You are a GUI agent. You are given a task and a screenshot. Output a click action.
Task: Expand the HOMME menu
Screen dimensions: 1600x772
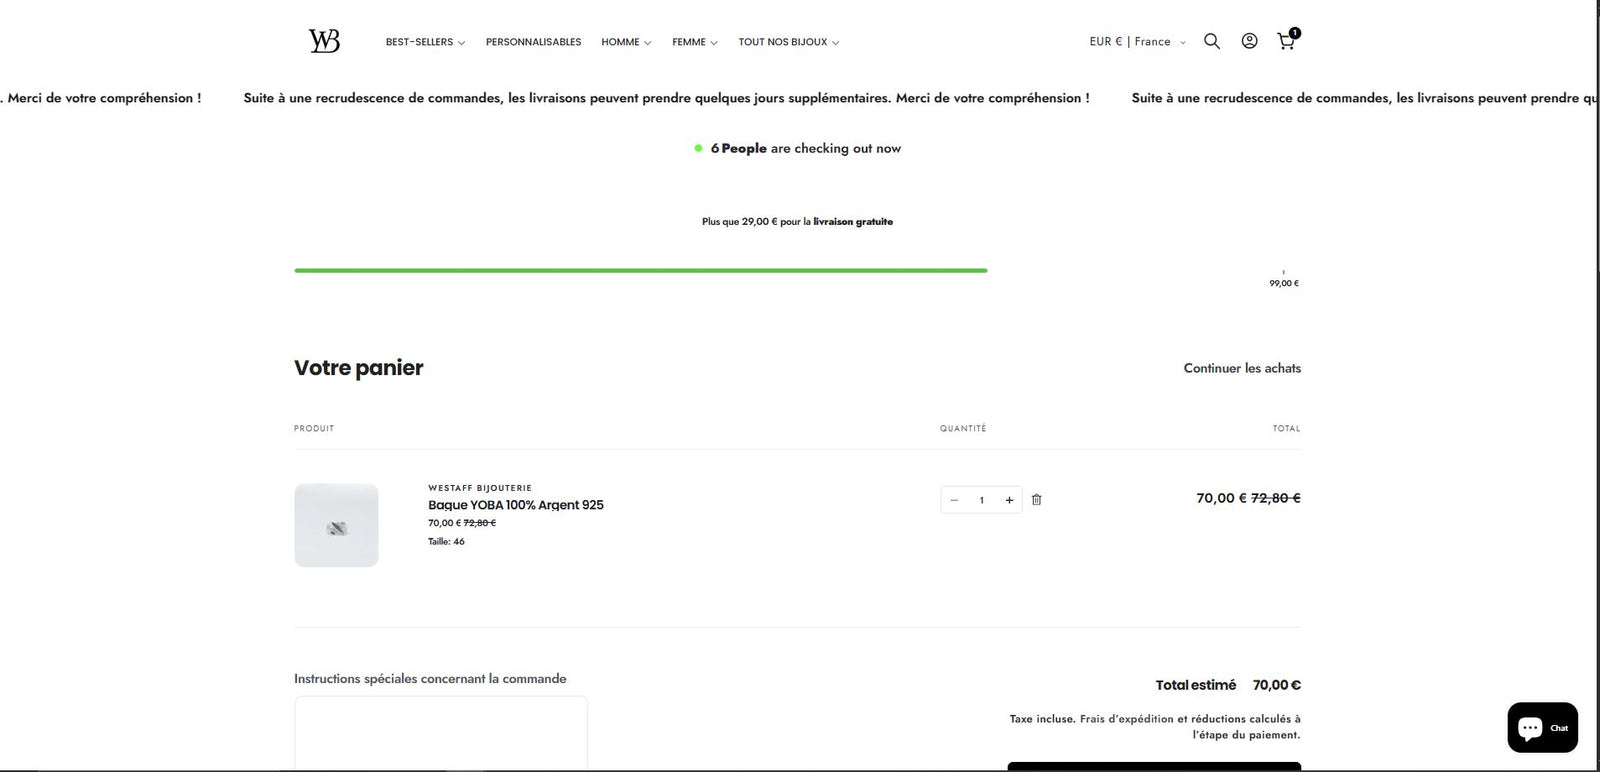click(x=626, y=42)
